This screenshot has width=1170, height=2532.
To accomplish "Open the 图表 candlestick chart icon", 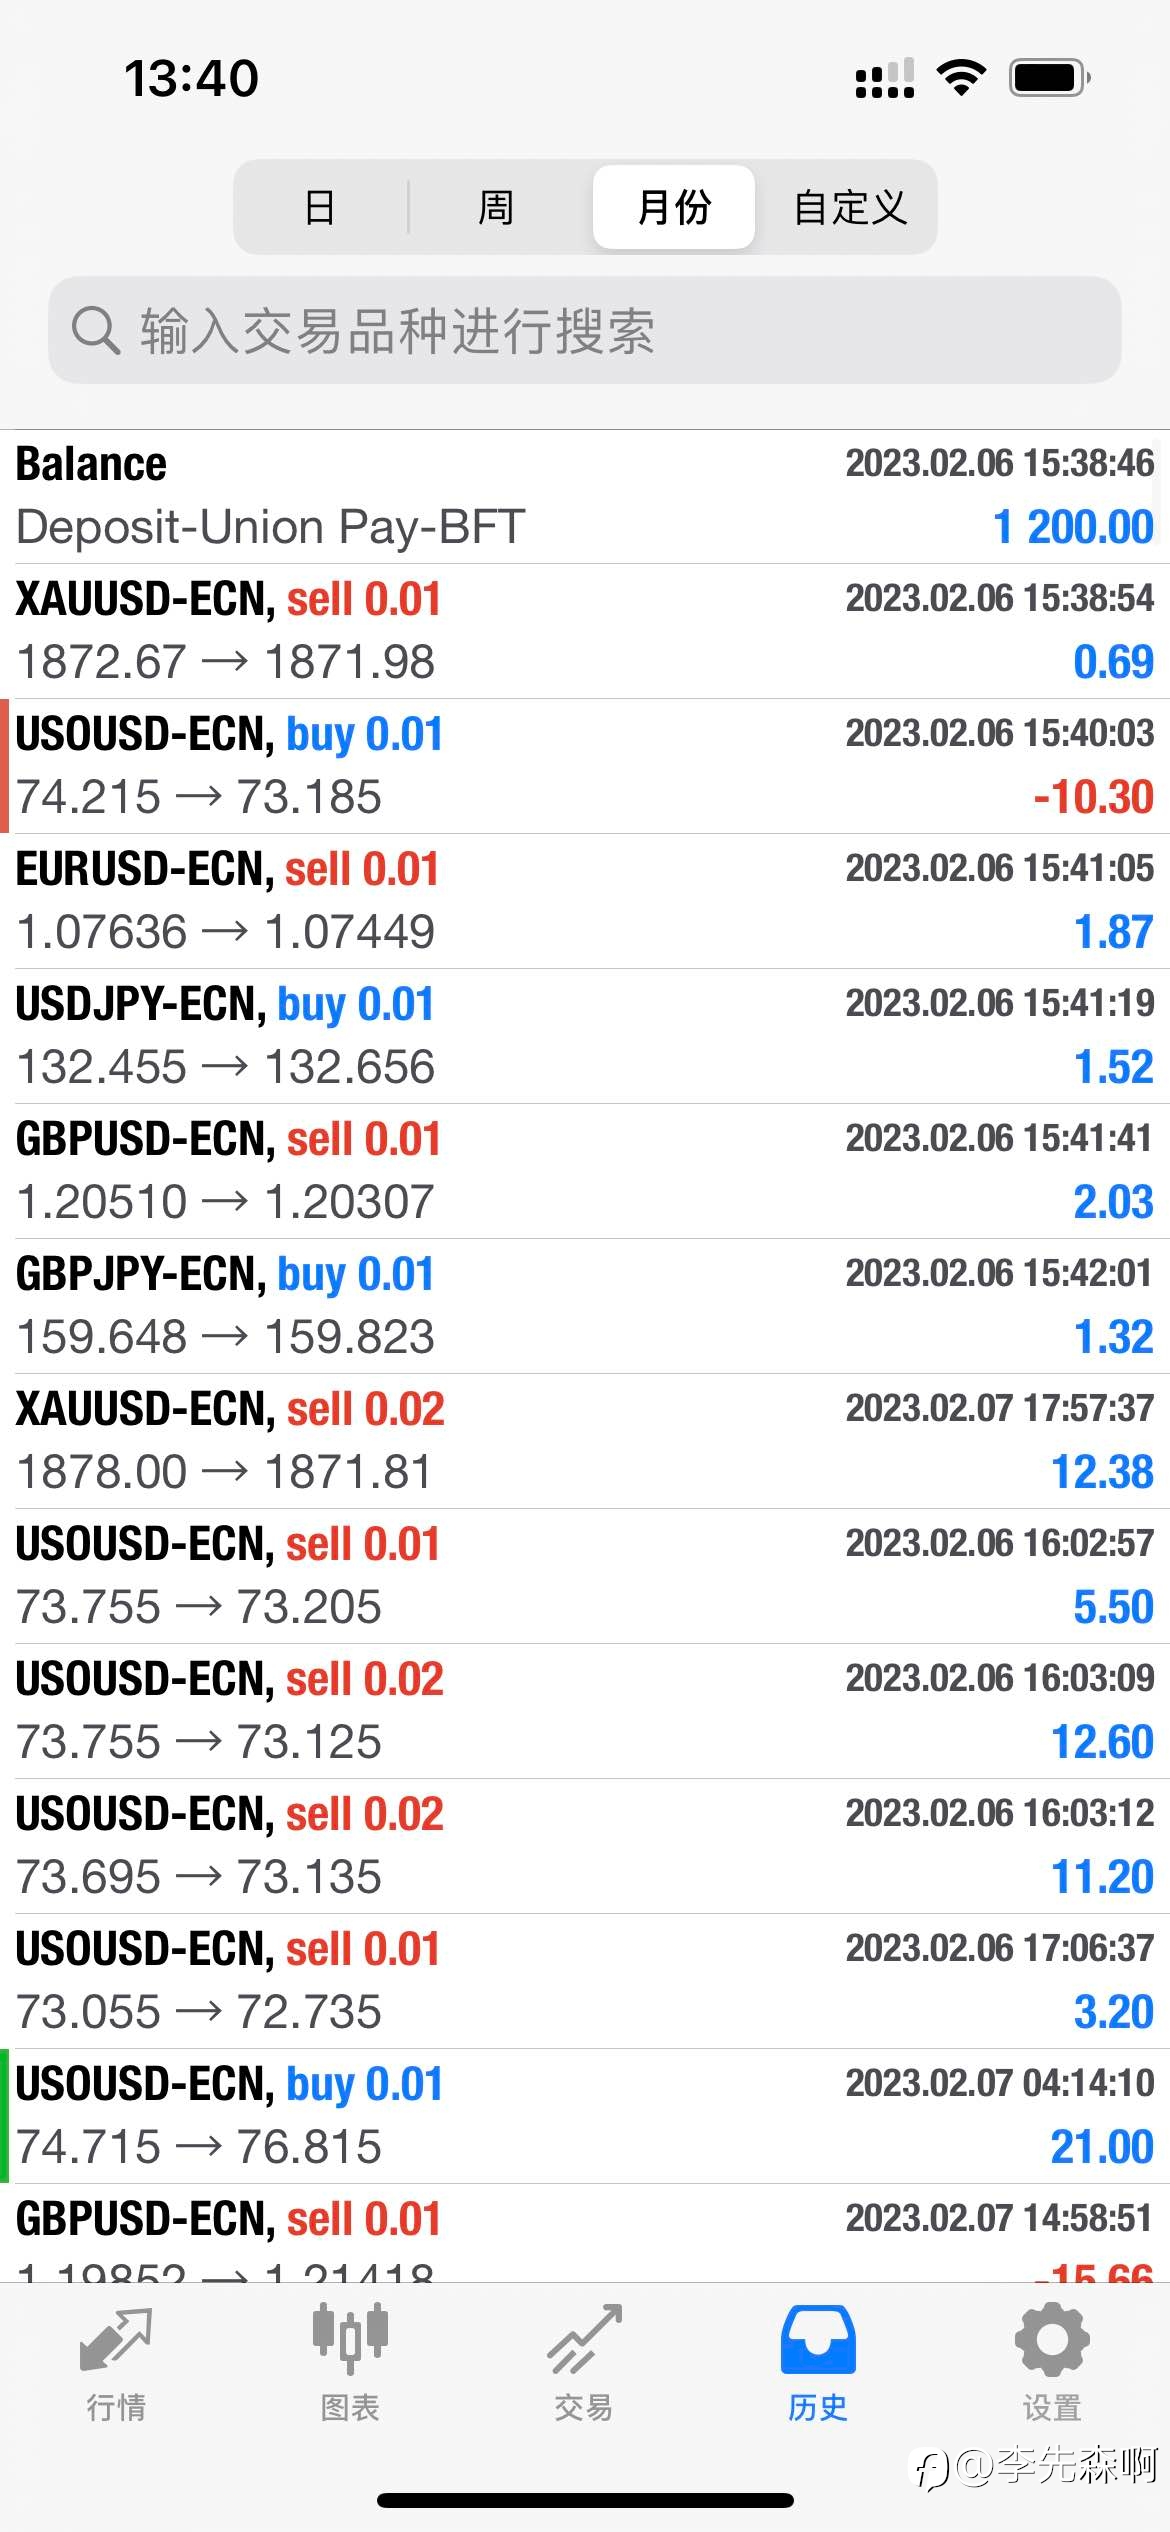I will point(350,2338).
